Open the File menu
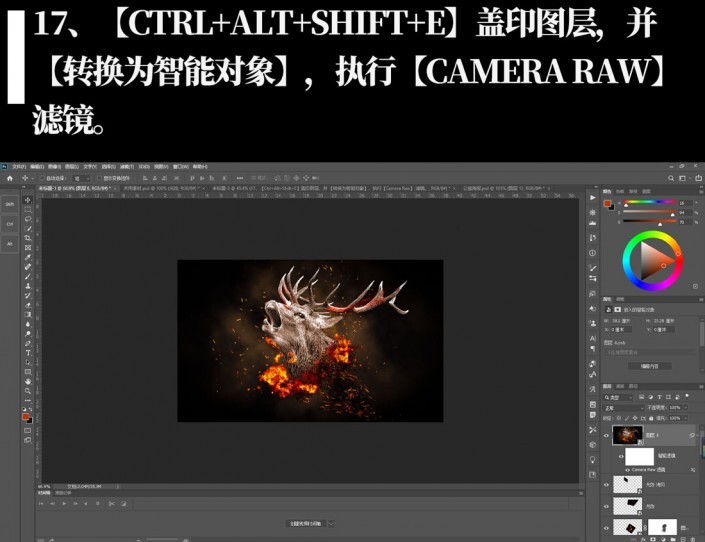The height and width of the screenshot is (542, 705). tap(18, 166)
